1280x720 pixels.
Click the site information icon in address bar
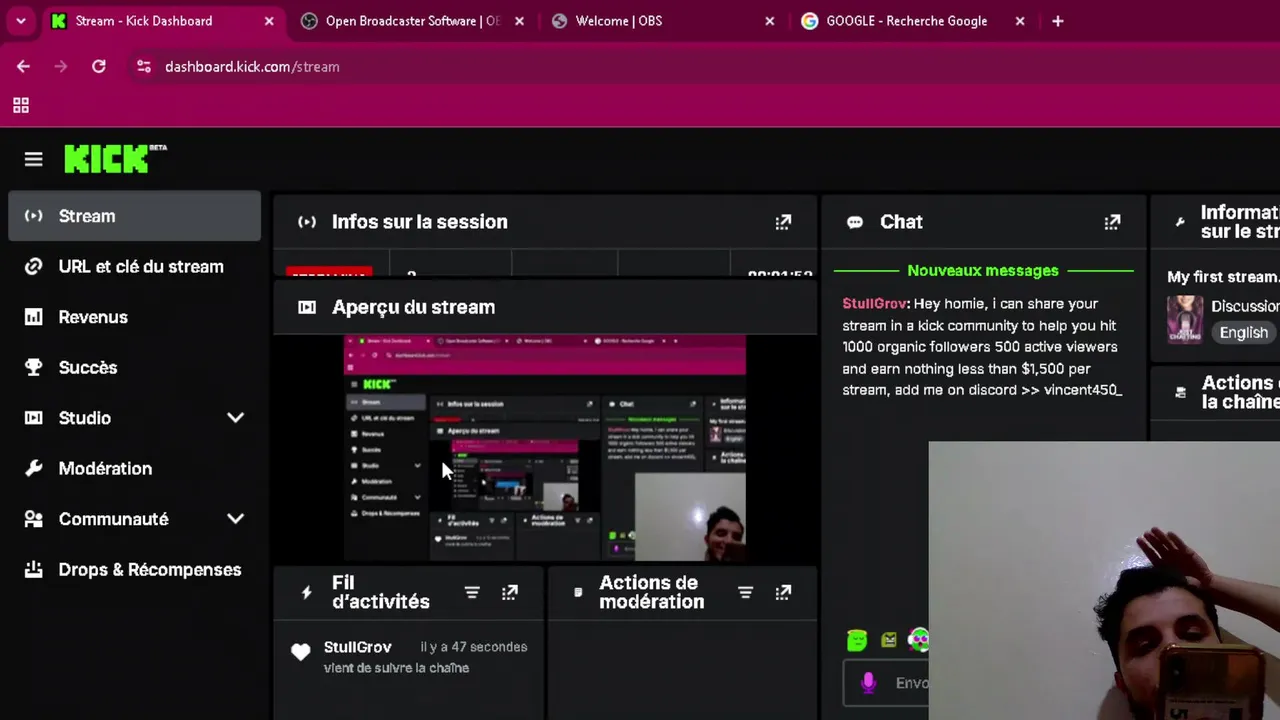143,67
